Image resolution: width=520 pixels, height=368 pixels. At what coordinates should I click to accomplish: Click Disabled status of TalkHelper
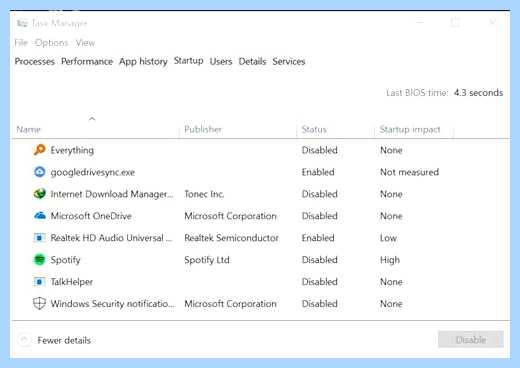[320, 282]
